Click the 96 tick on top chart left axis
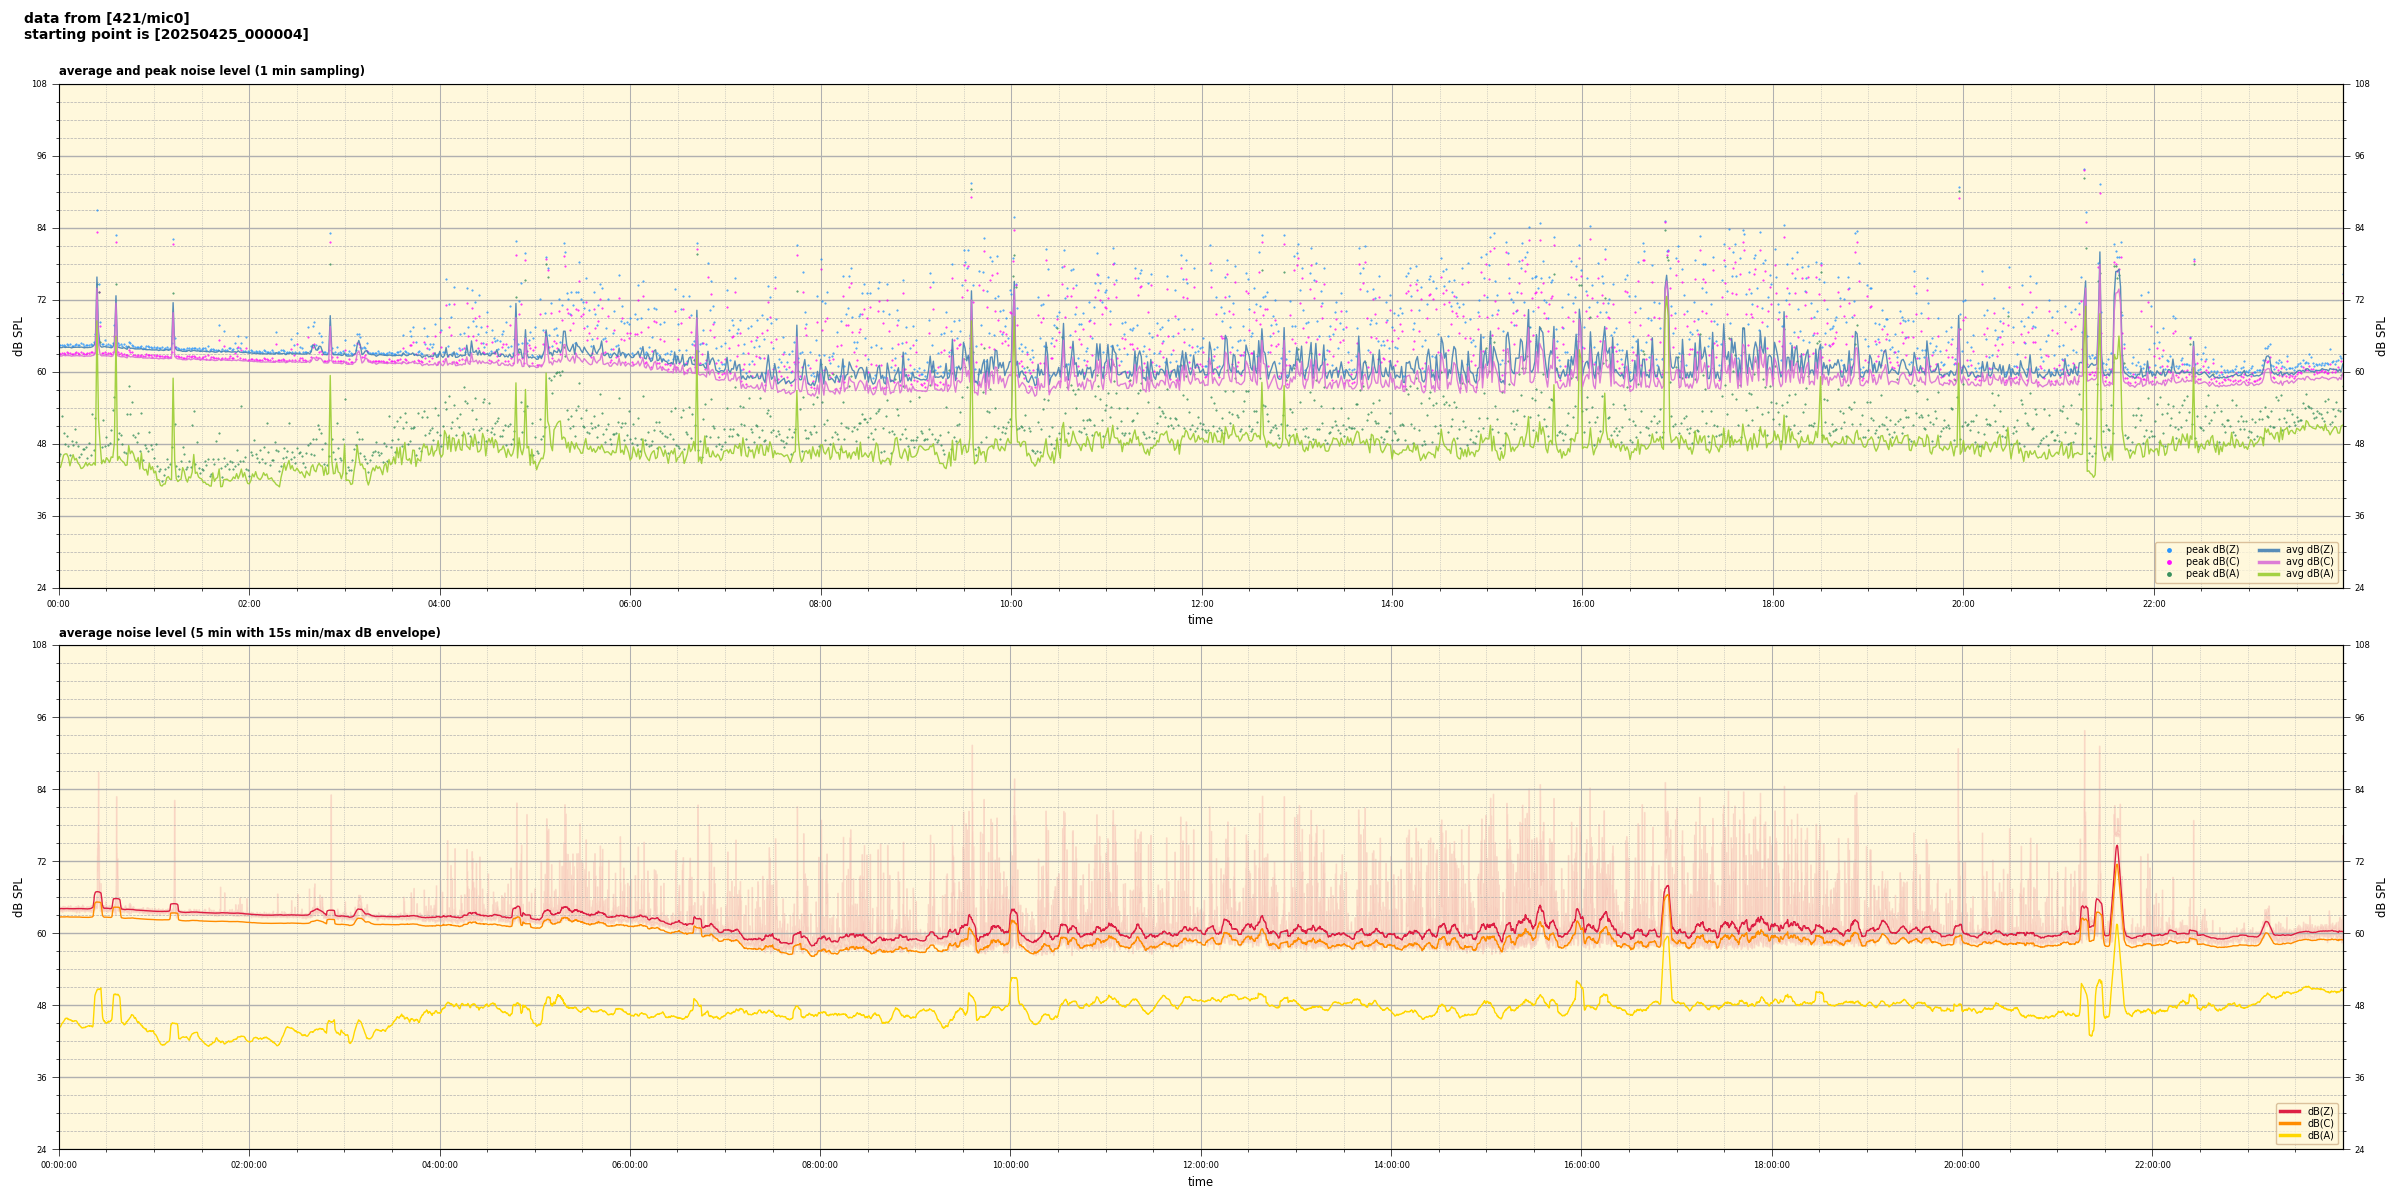 (41, 156)
